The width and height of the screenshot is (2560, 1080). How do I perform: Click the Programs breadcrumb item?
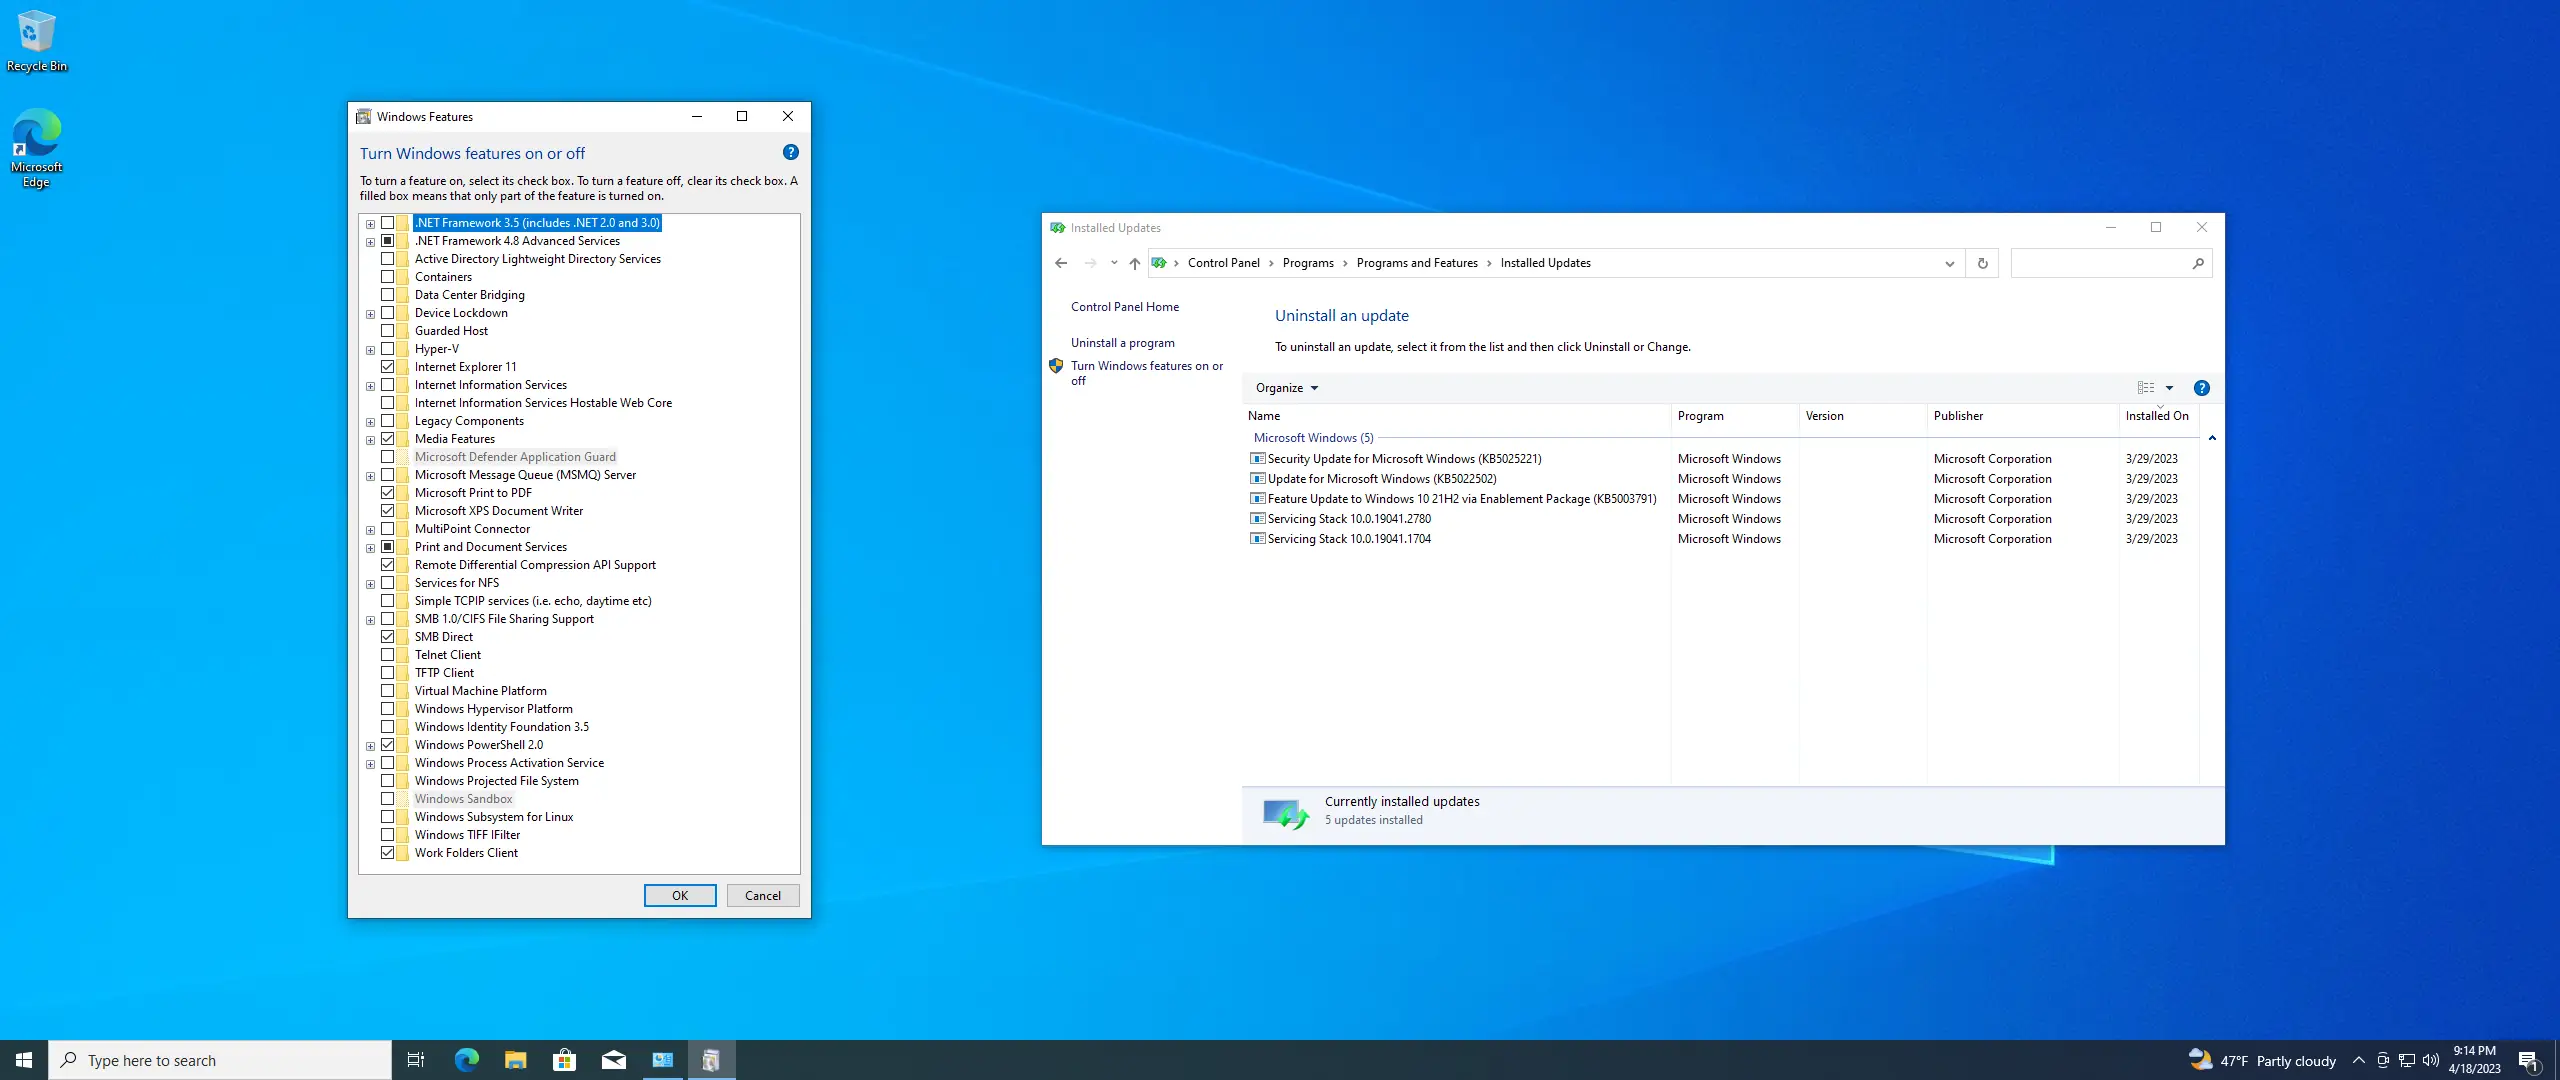point(1307,263)
